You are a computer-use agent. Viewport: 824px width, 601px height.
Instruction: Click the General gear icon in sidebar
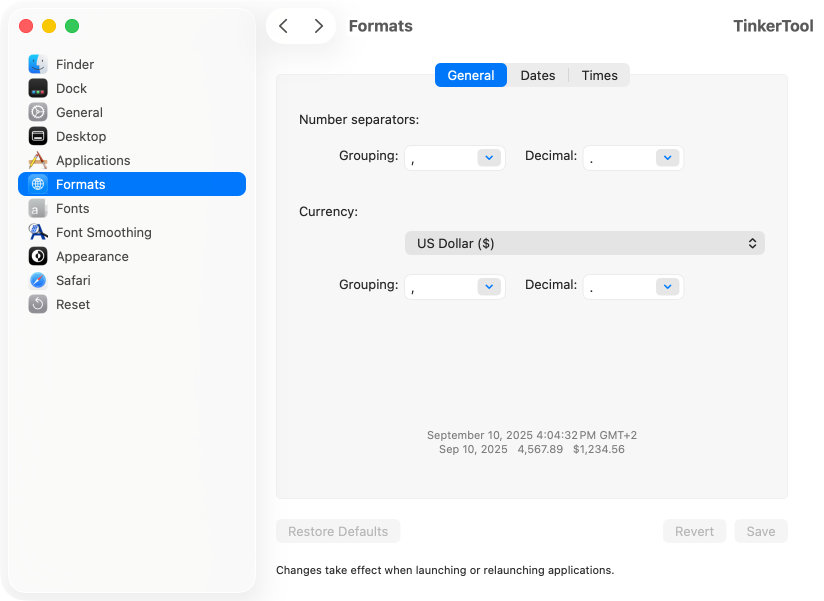tap(38, 112)
